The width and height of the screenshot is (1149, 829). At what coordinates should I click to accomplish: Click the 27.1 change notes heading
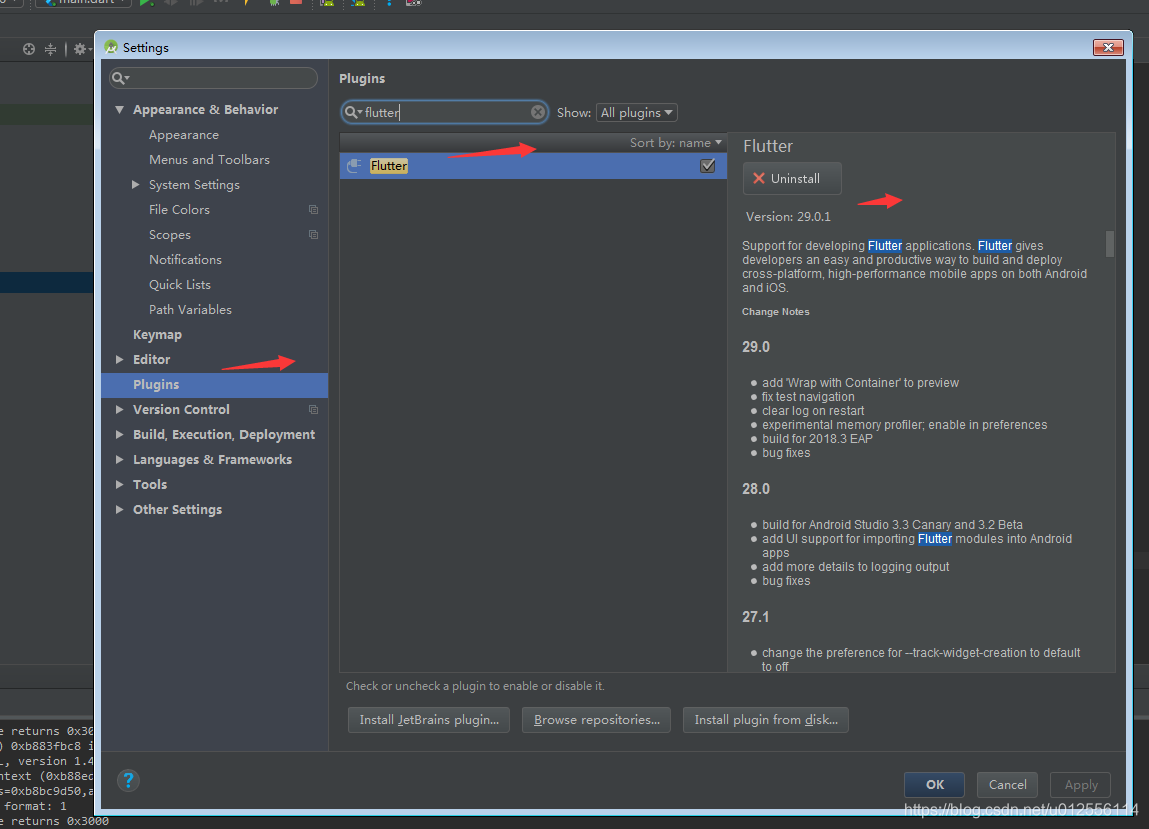tap(755, 617)
